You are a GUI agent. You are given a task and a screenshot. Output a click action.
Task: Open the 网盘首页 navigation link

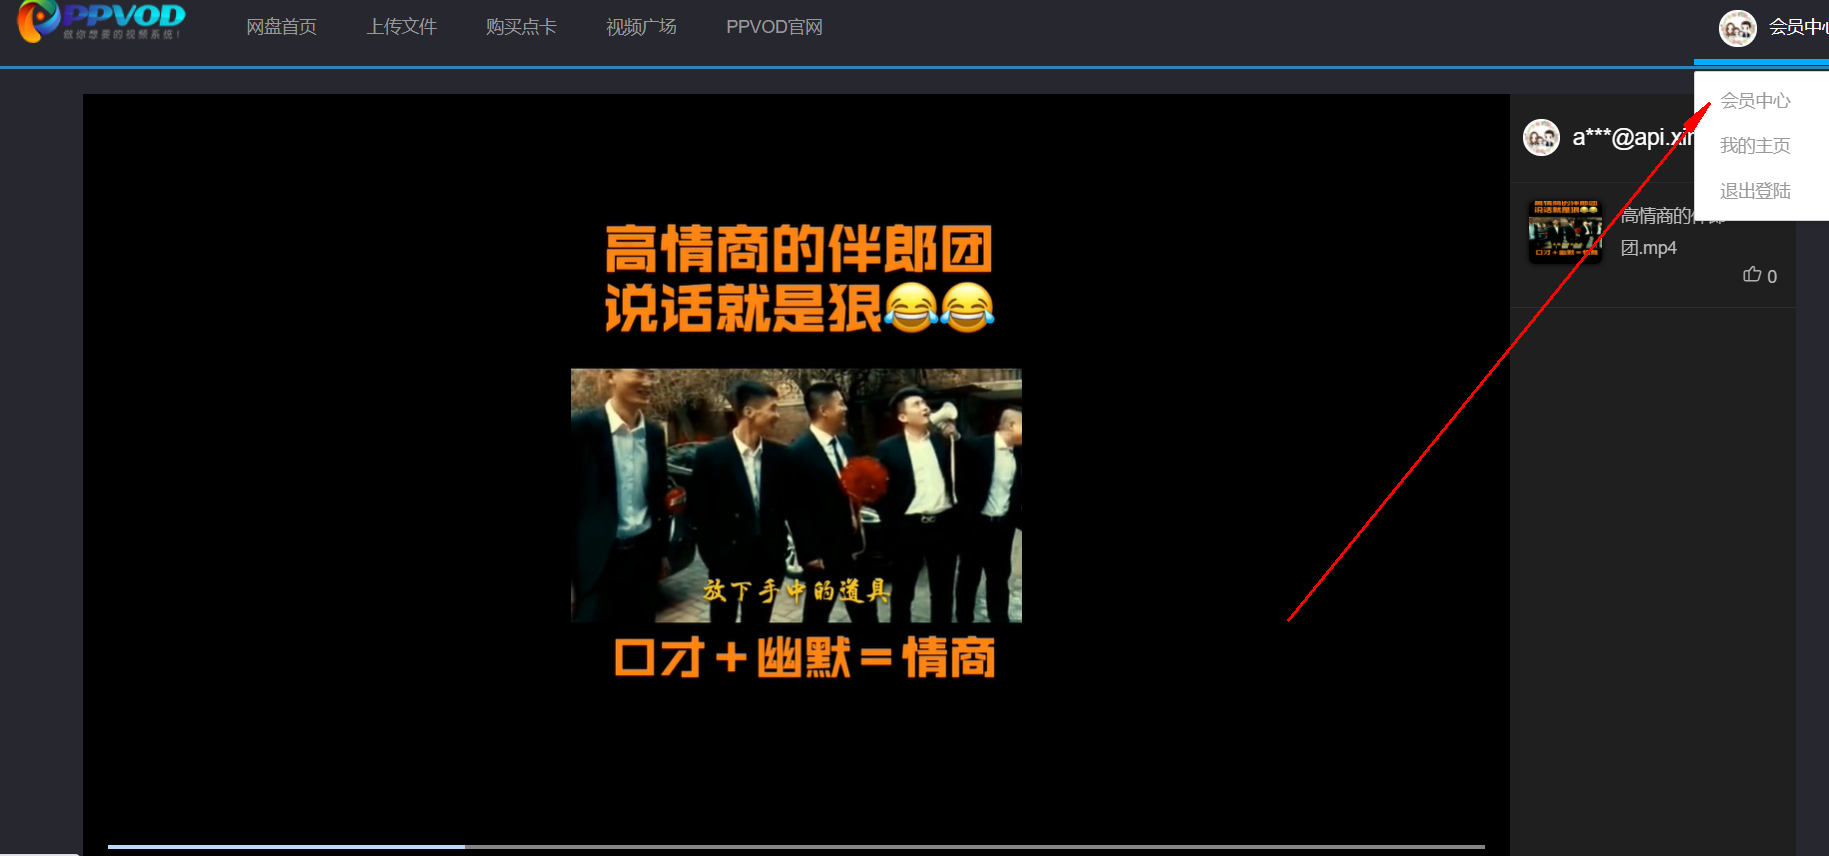281,27
